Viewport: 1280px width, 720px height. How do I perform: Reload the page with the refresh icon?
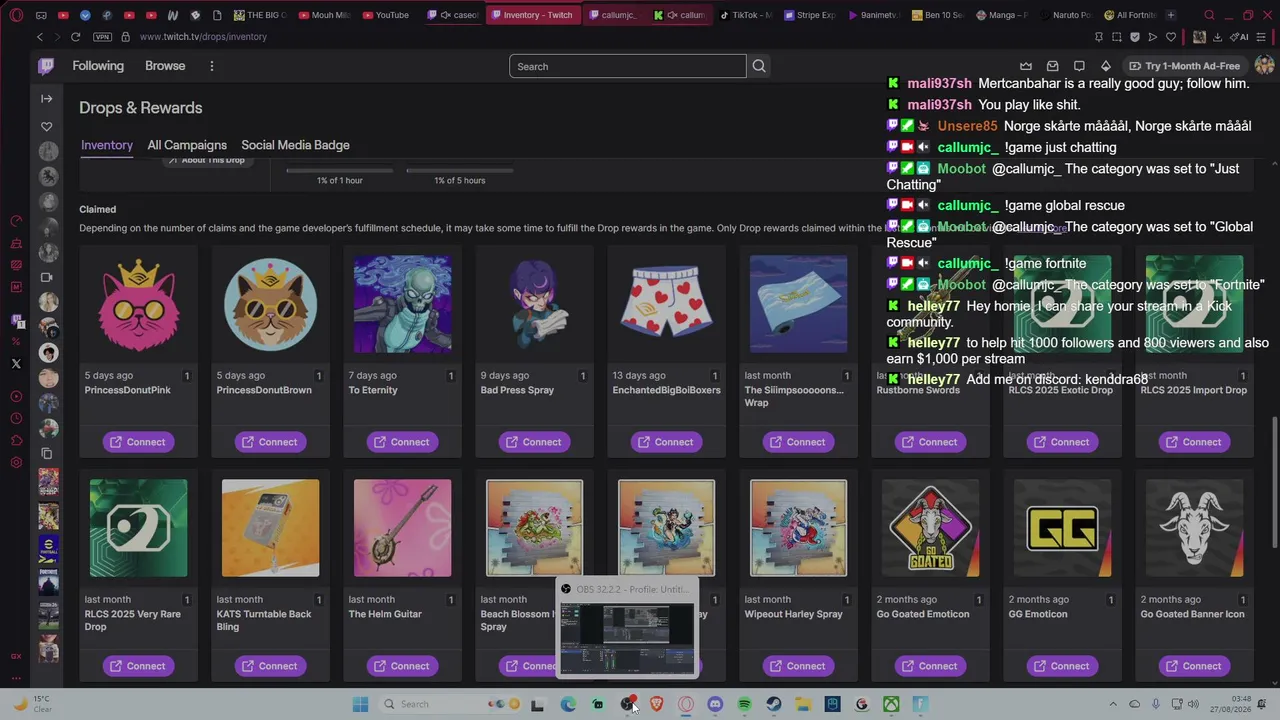point(75,37)
